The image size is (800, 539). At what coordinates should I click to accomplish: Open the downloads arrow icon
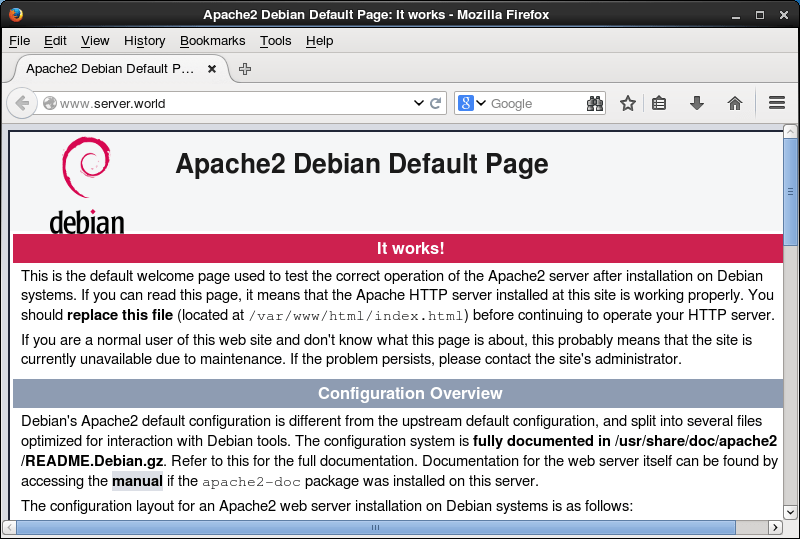point(696,104)
